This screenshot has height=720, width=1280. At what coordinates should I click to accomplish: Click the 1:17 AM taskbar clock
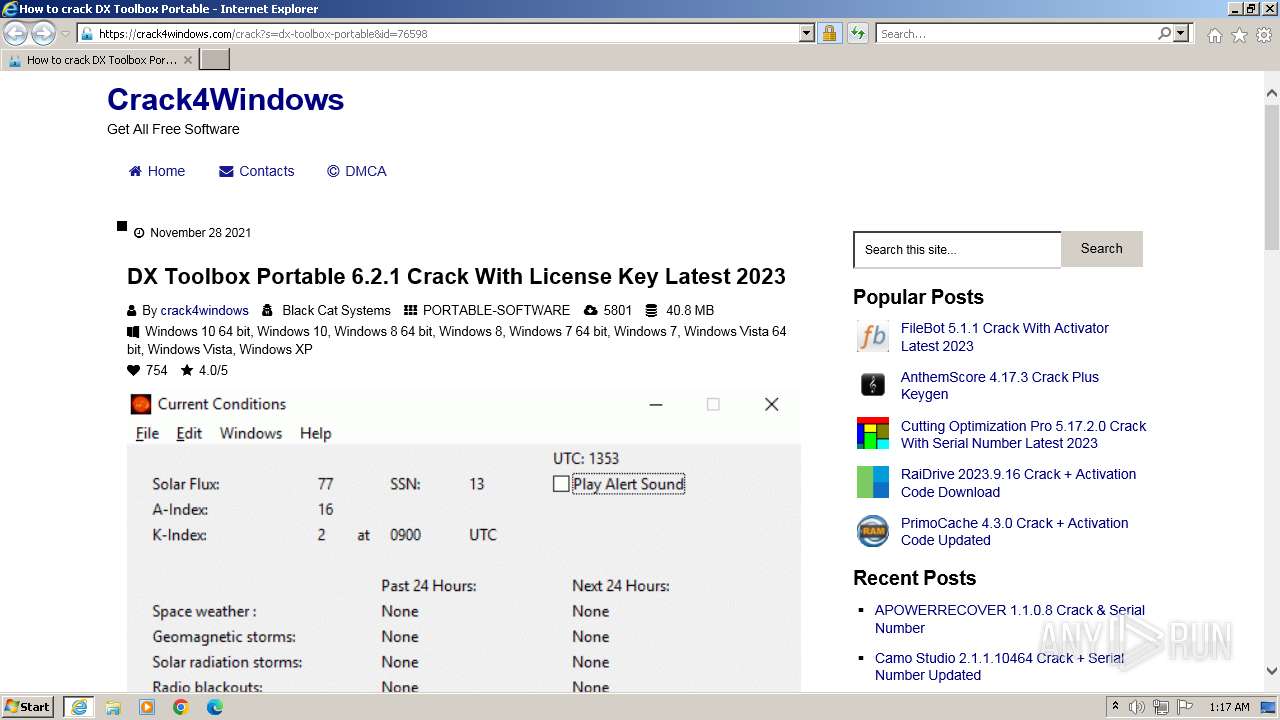1229,707
